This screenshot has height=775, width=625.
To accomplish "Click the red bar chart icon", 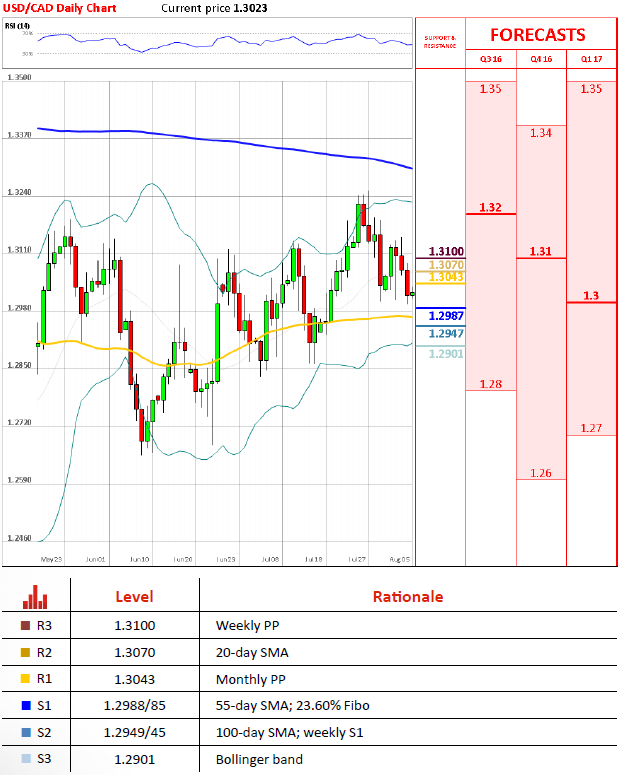I will [35, 597].
